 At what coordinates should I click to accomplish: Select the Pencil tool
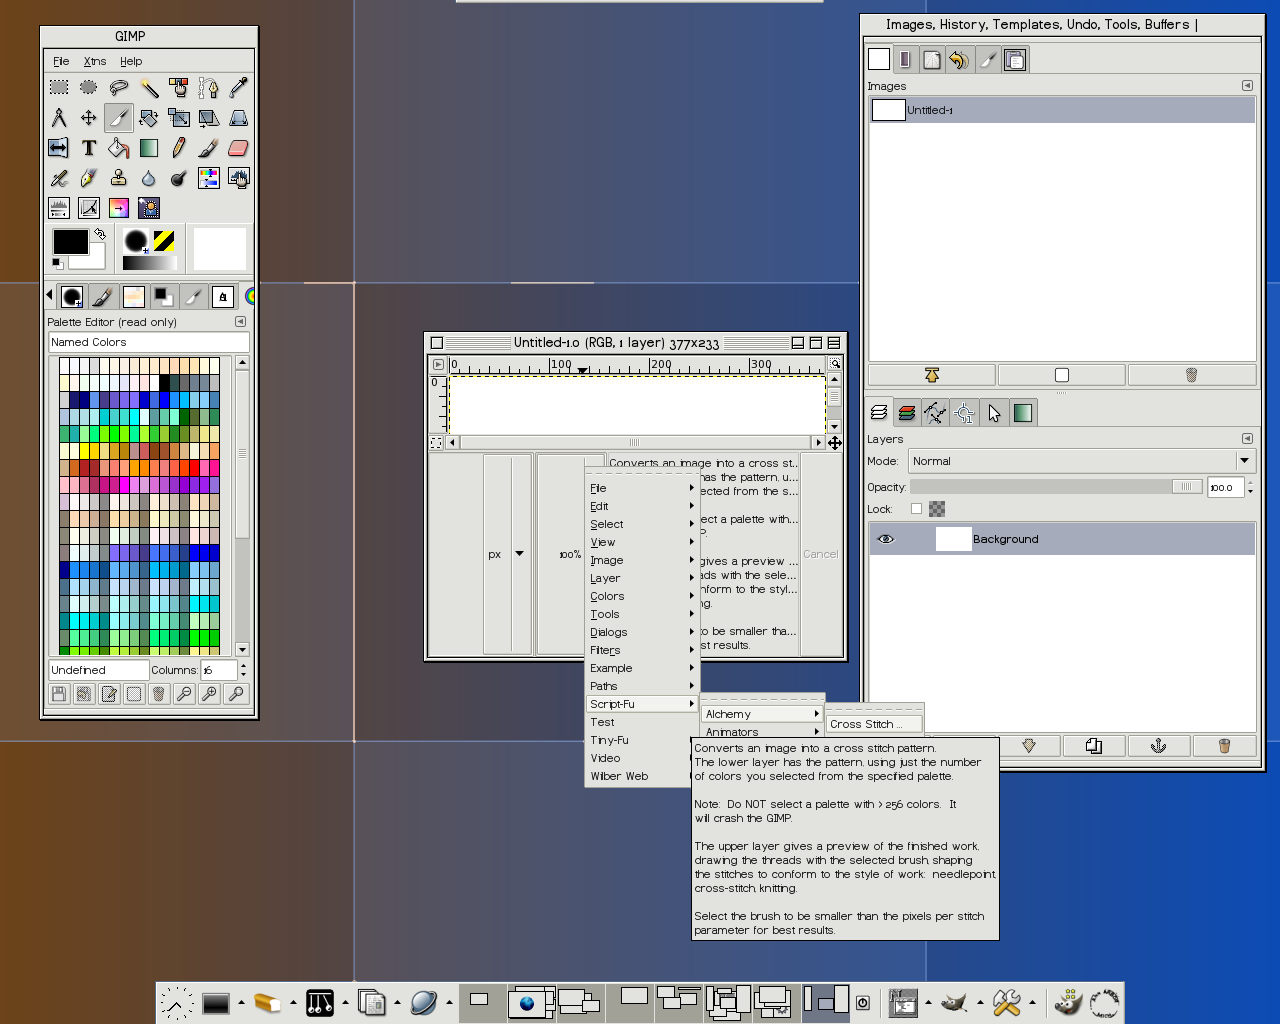tap(179, 148)
